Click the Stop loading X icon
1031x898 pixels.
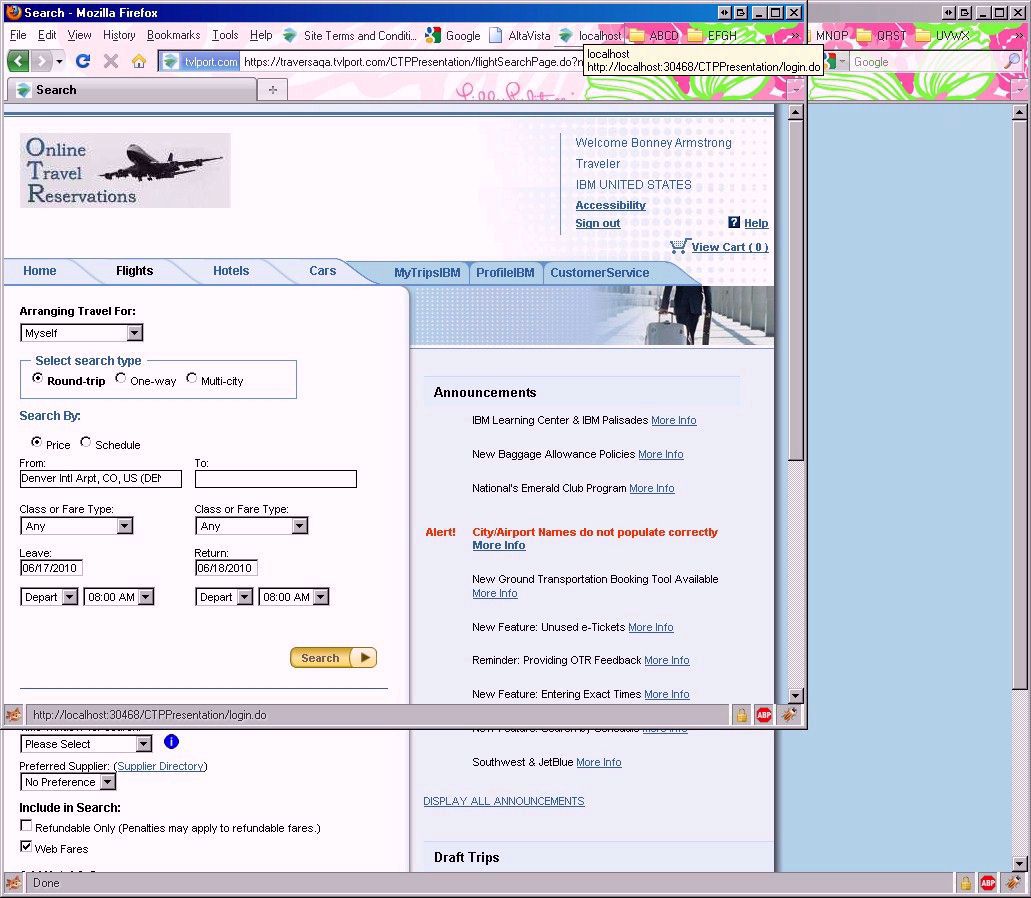point(111,61)
